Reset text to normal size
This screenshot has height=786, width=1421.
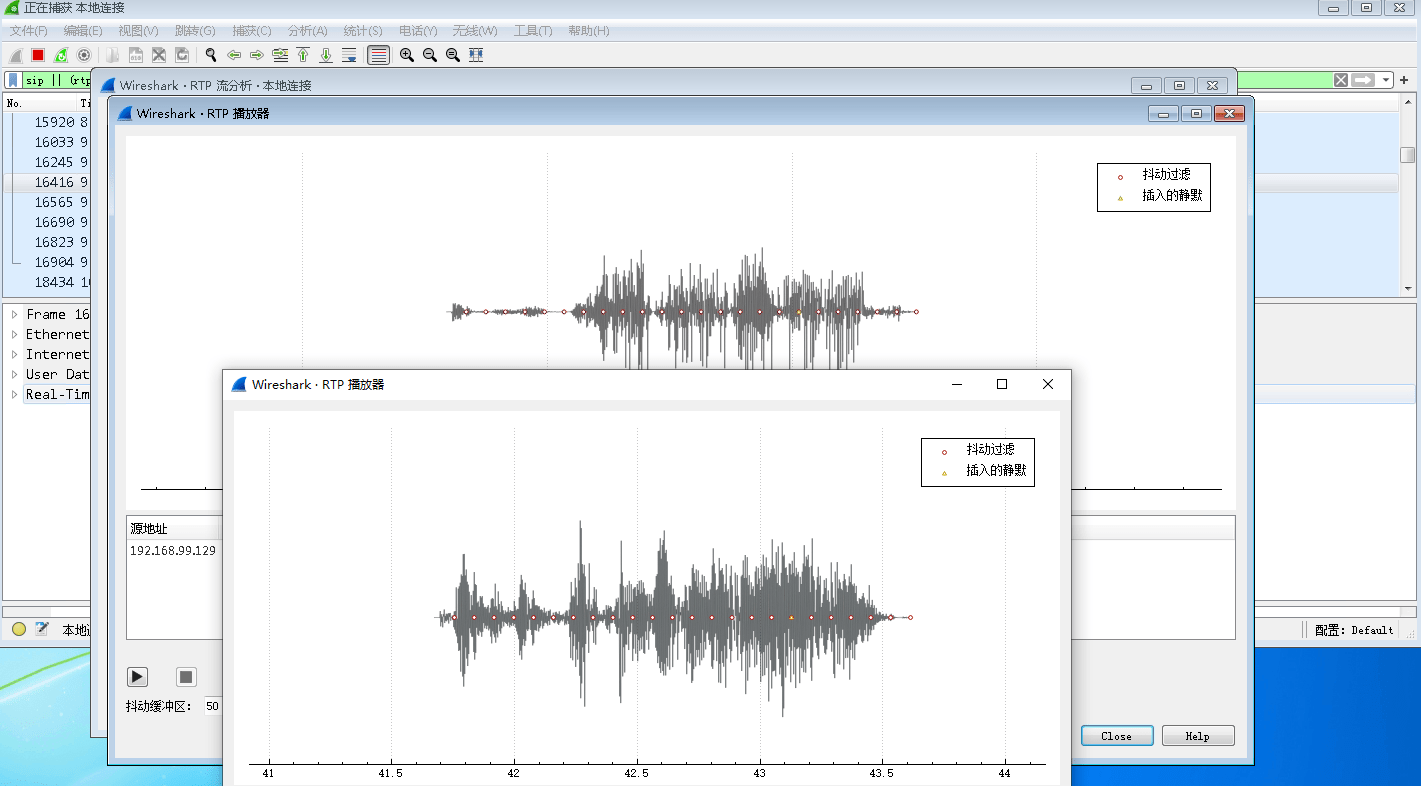tap(453, 55)
